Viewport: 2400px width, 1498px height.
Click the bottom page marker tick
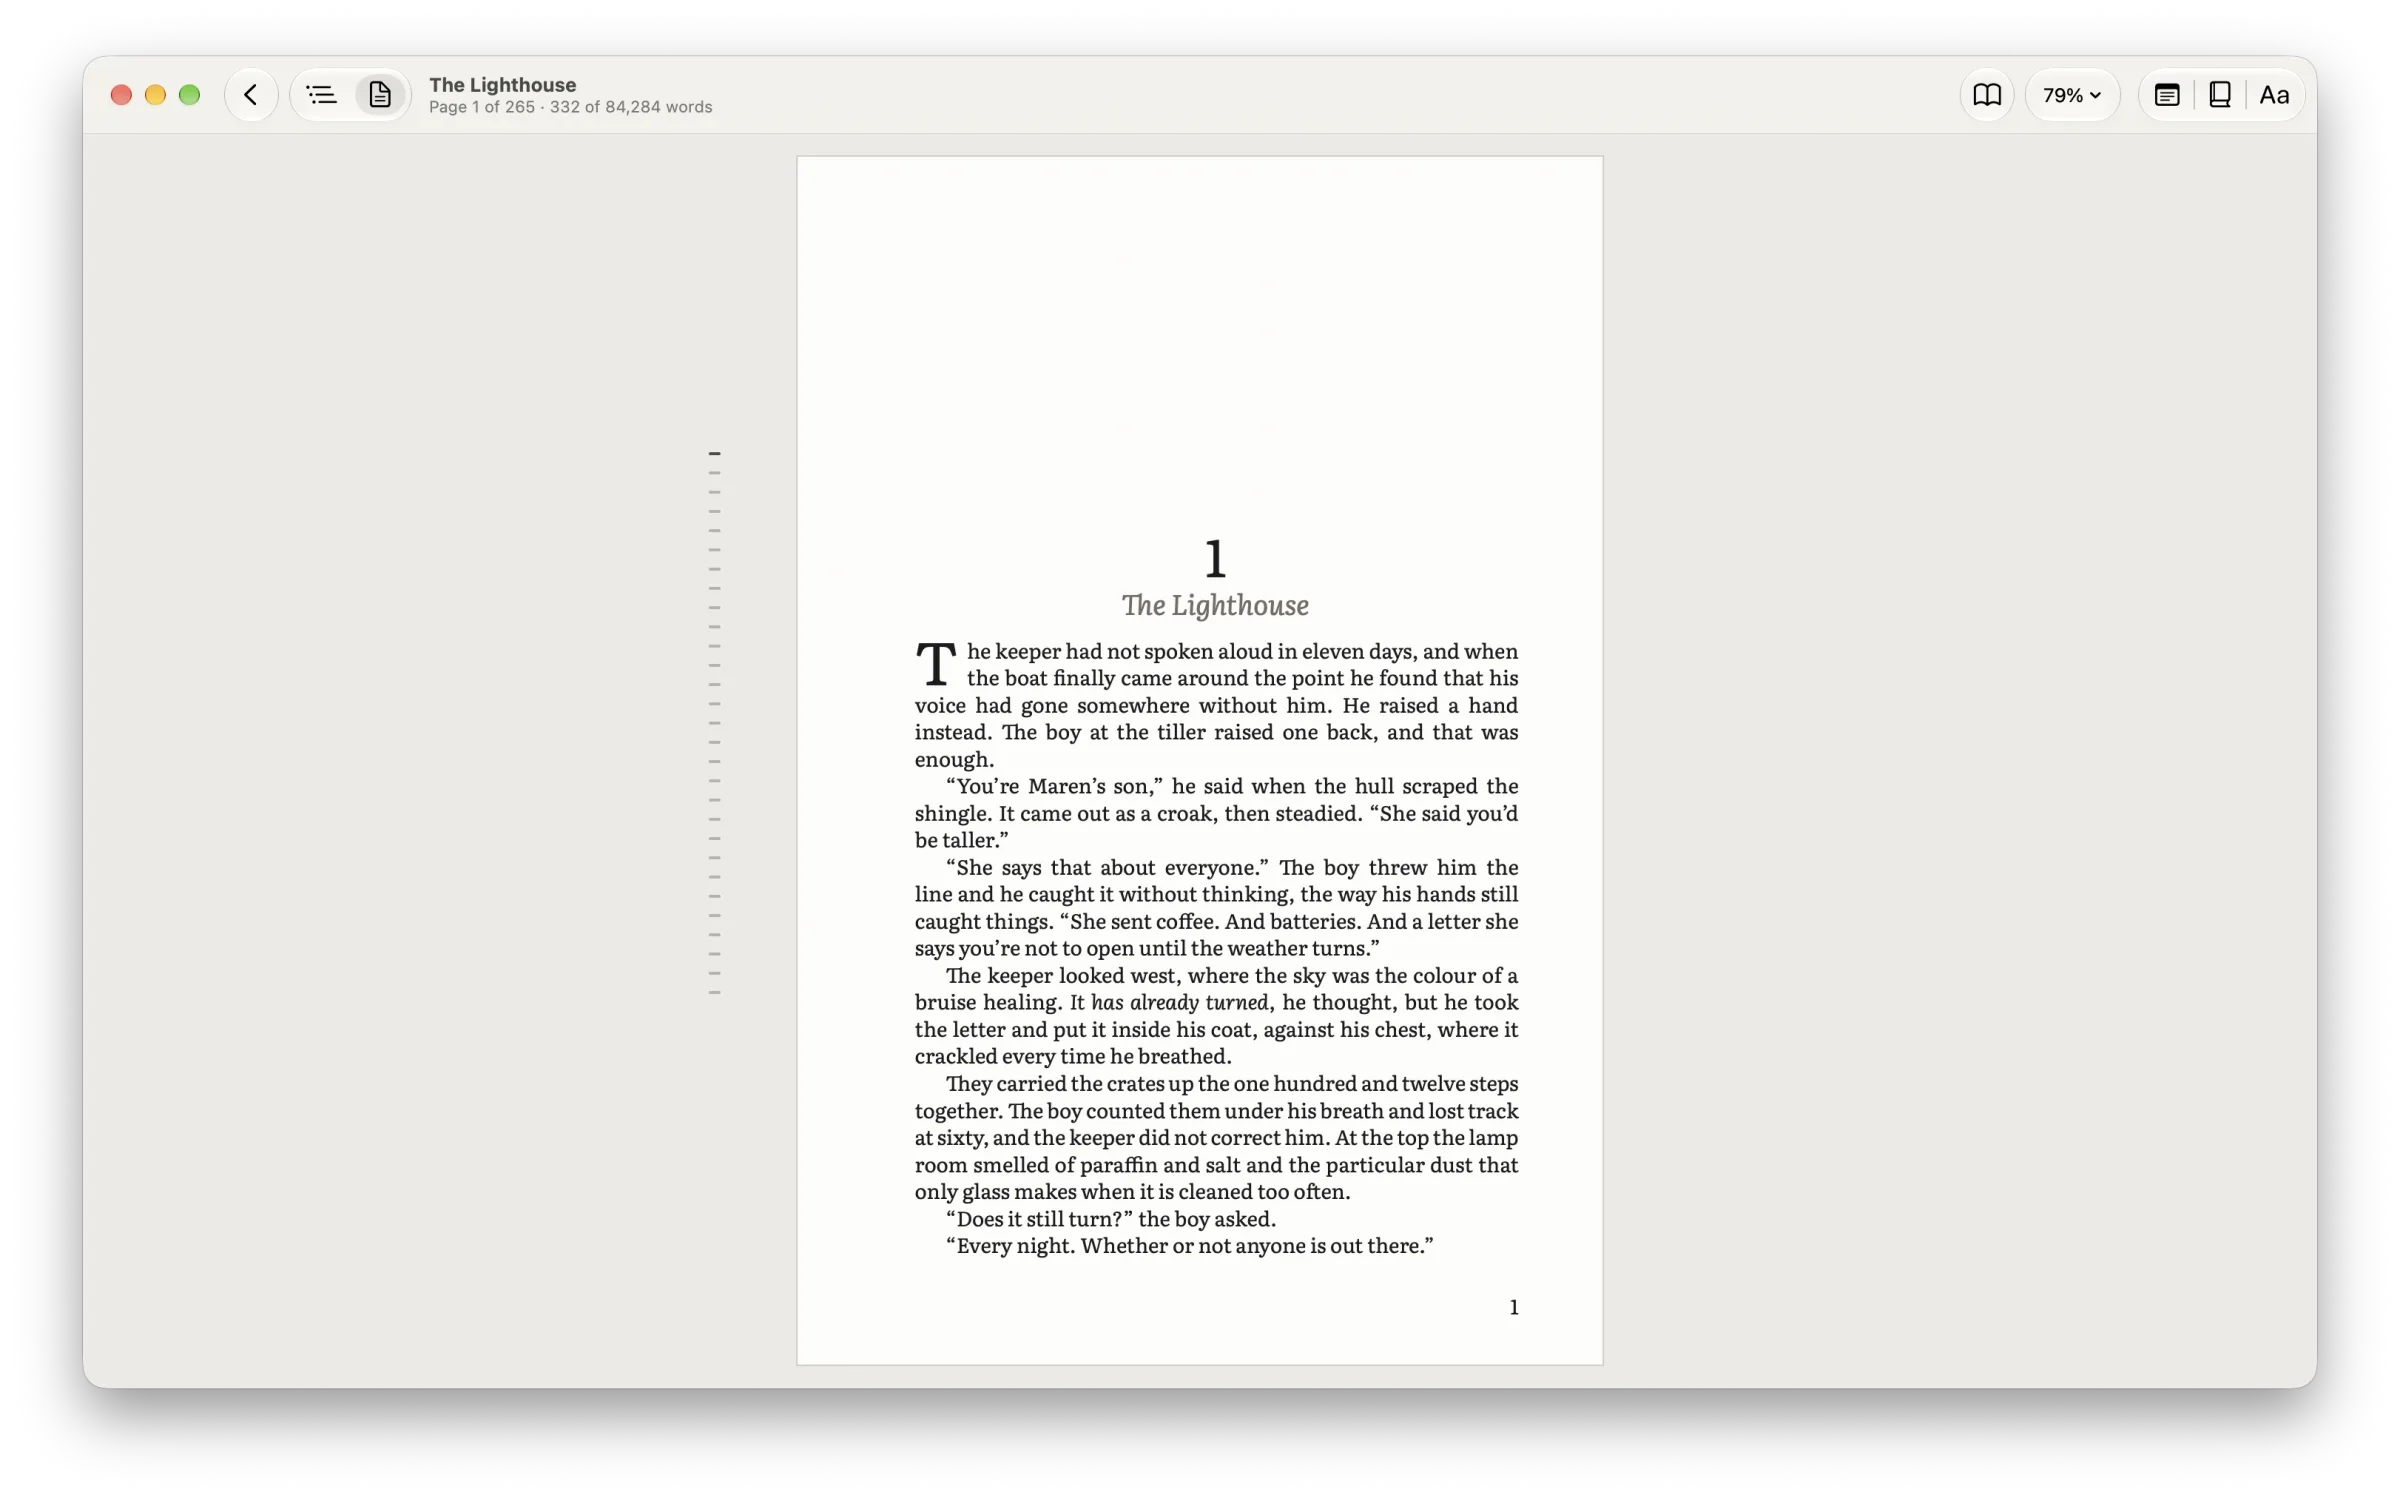tap(714, 992)
